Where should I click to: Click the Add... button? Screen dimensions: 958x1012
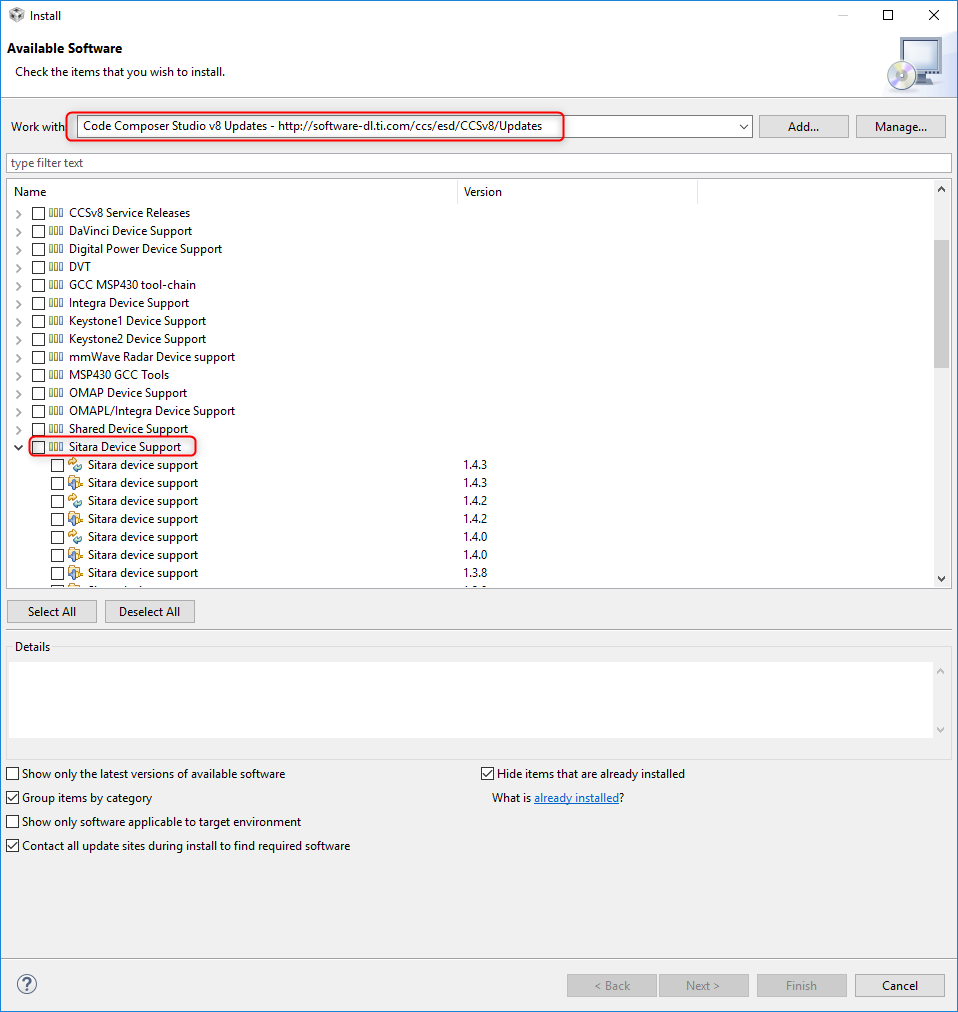(803, 126)
